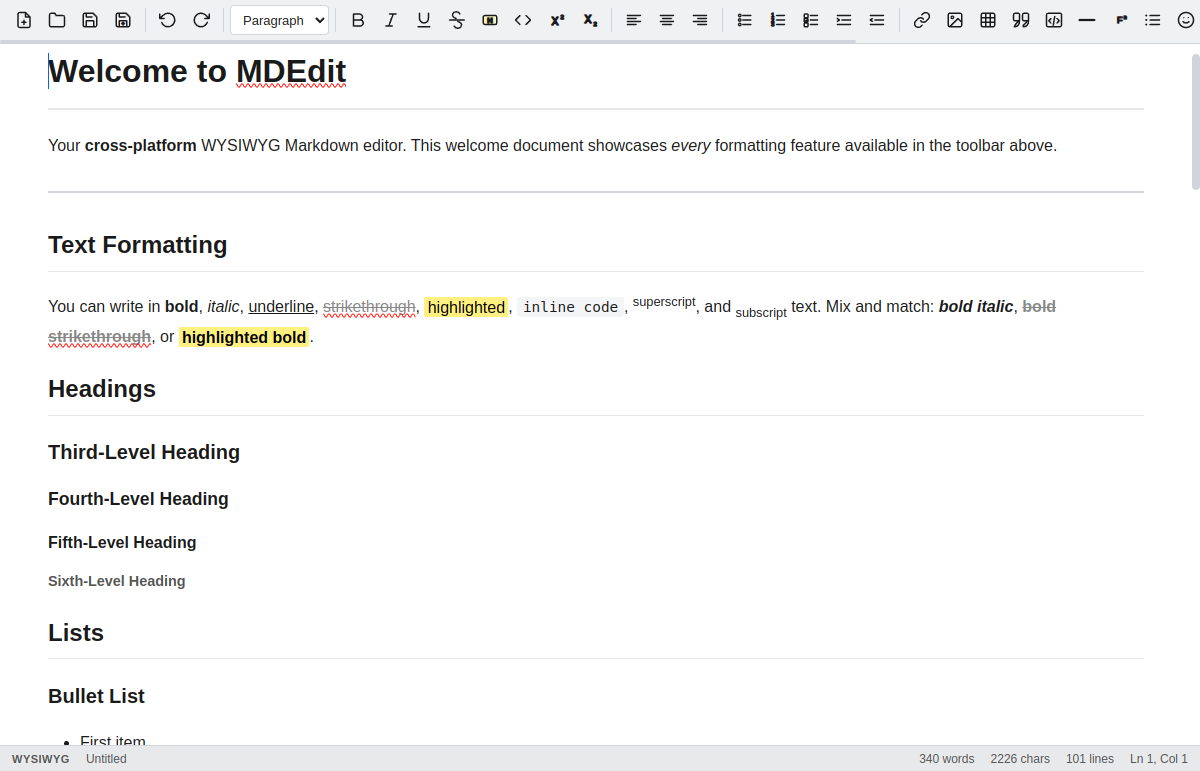1200x771 pixels.
Task: Insert a code block
Action: [1054, 20]
